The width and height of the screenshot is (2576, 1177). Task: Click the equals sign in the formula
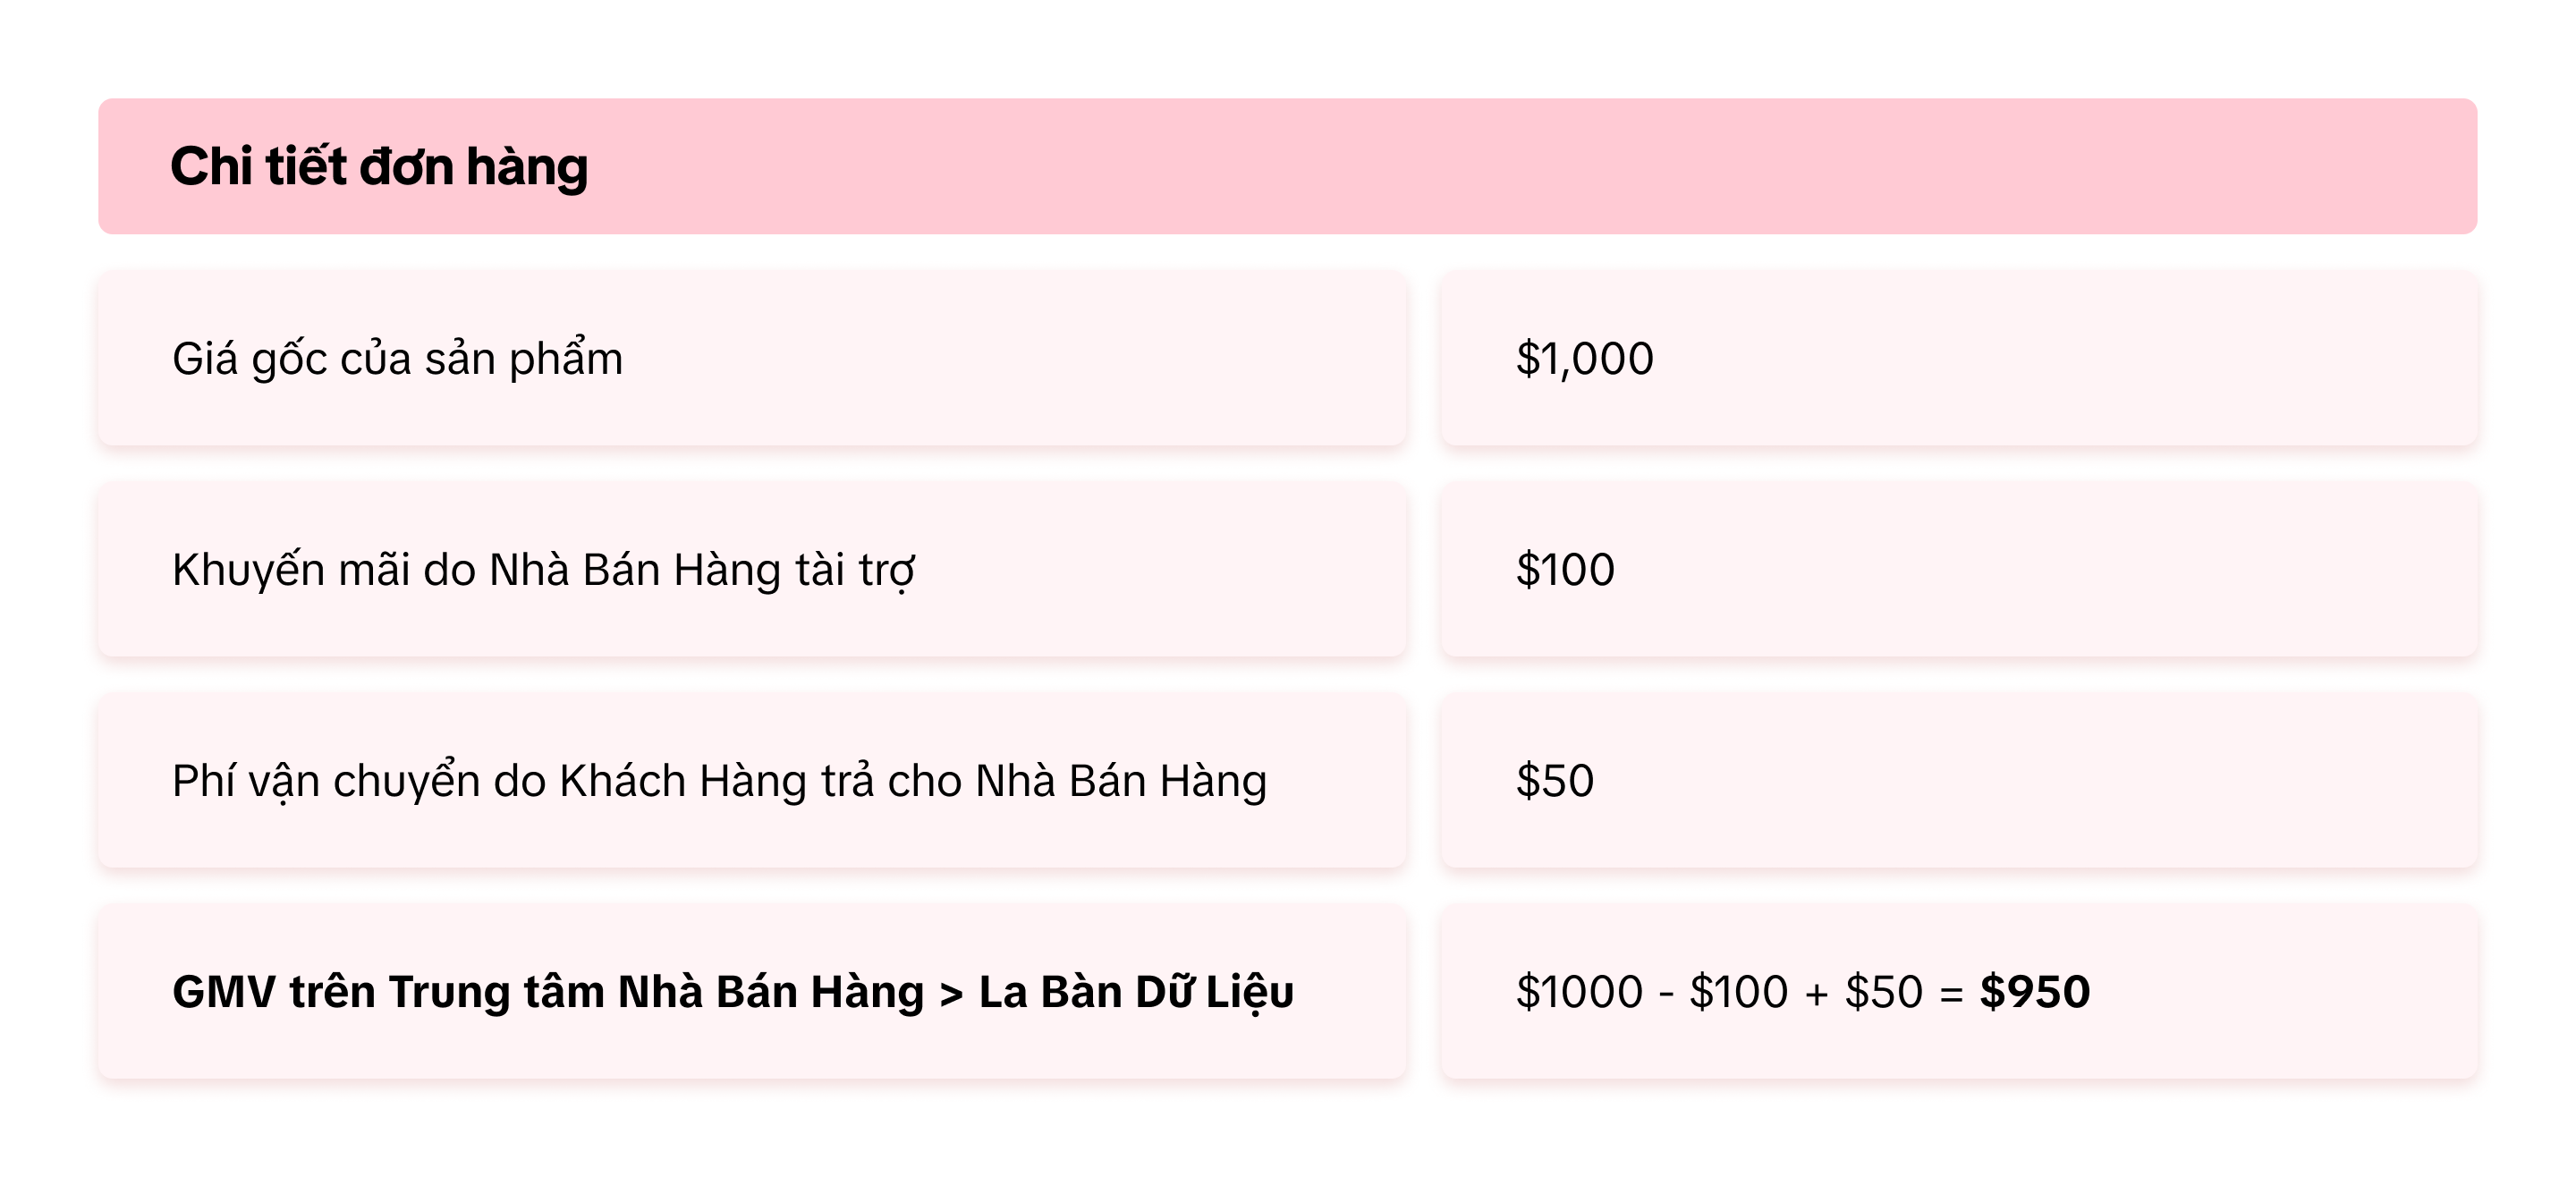coord(1951,994)
